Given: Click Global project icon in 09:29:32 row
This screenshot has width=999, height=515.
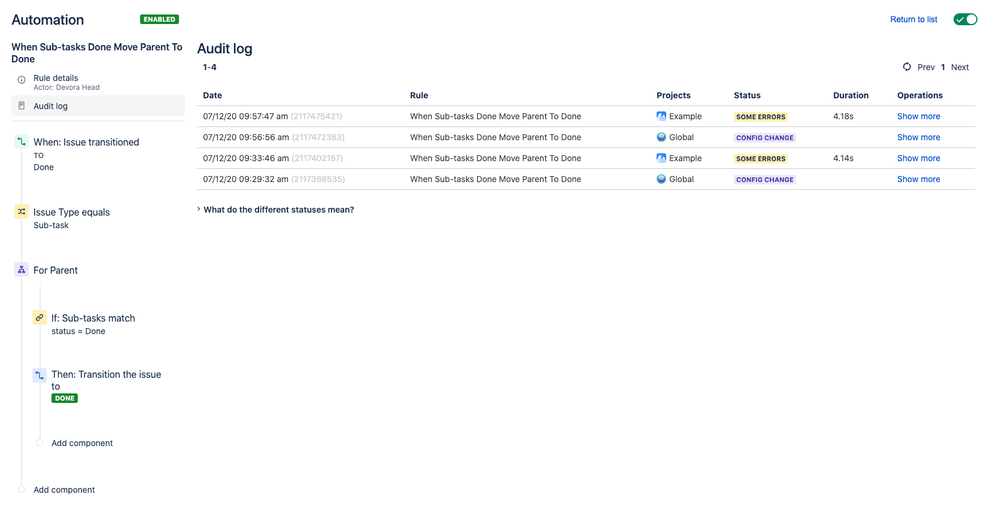Looking at the screenshot, I should click(661, 179).
